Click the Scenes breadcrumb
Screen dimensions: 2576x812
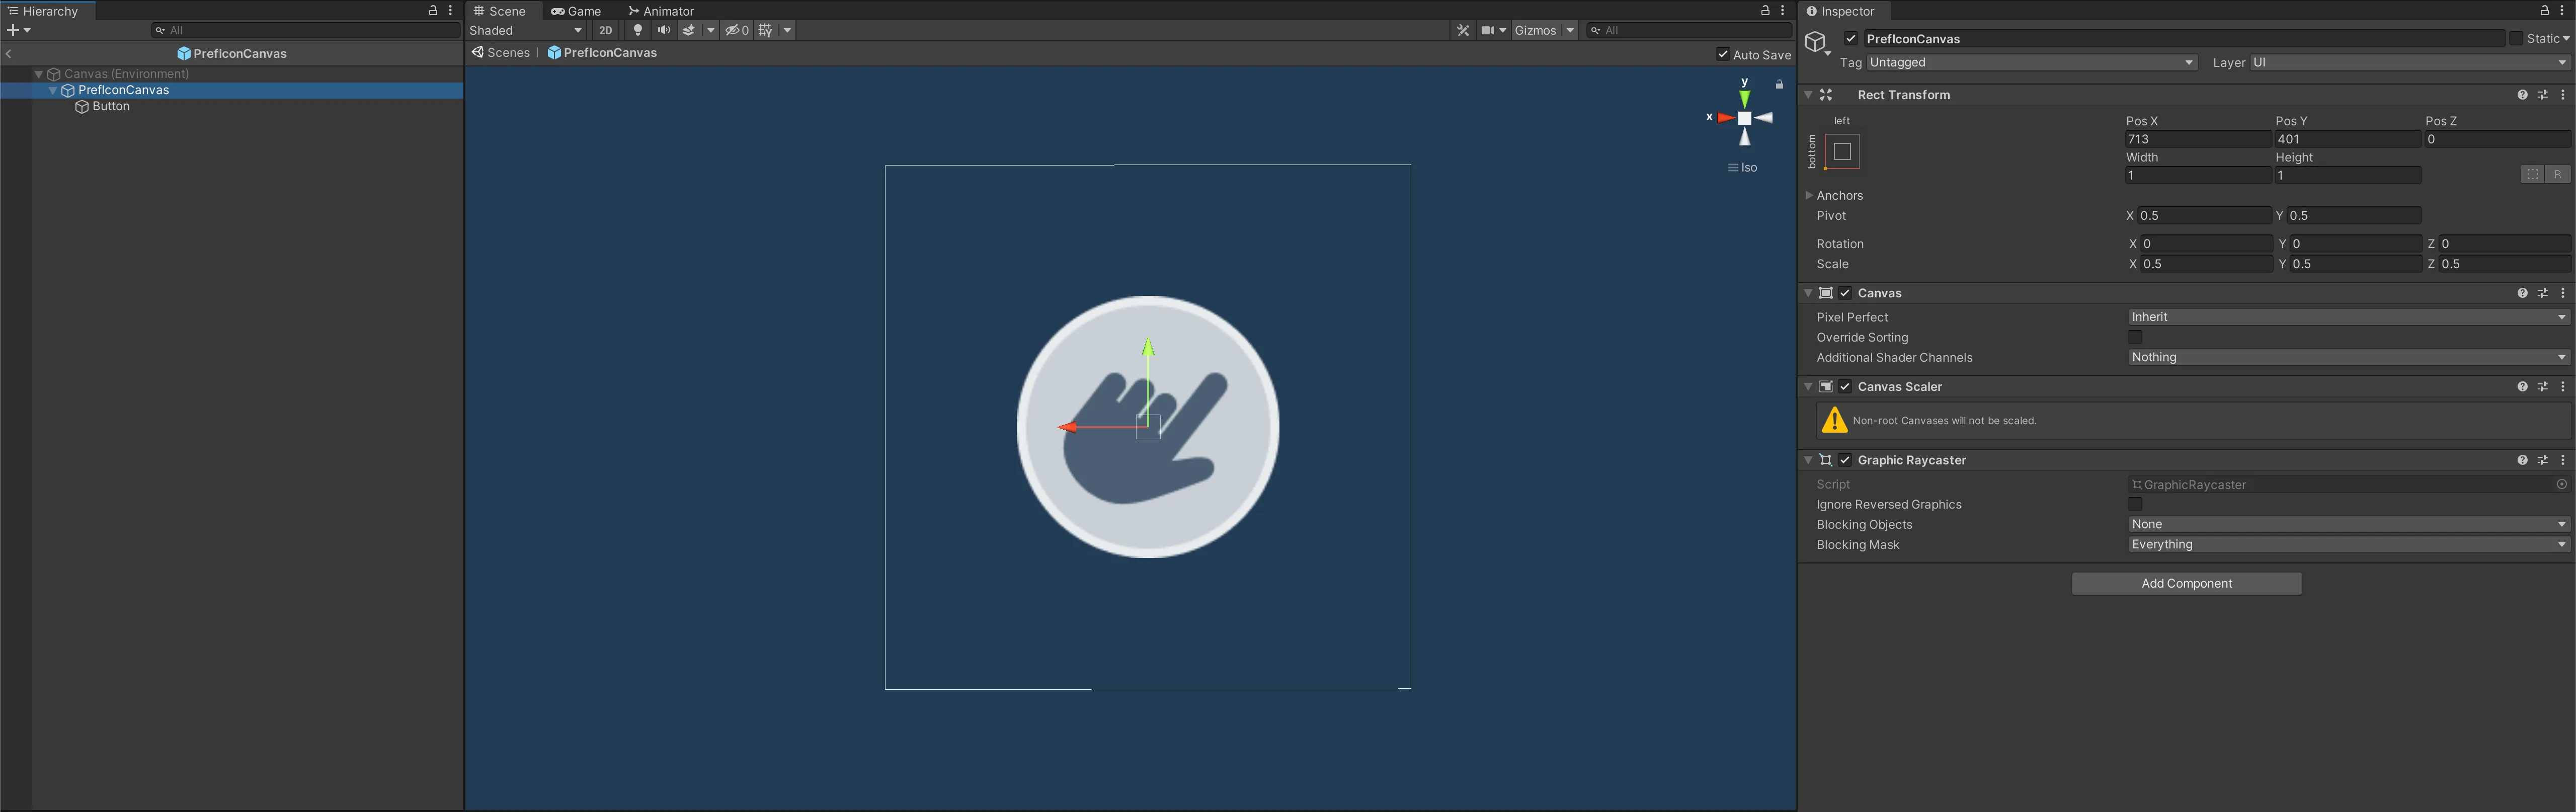pyautogui.click(x=501, y=53)
